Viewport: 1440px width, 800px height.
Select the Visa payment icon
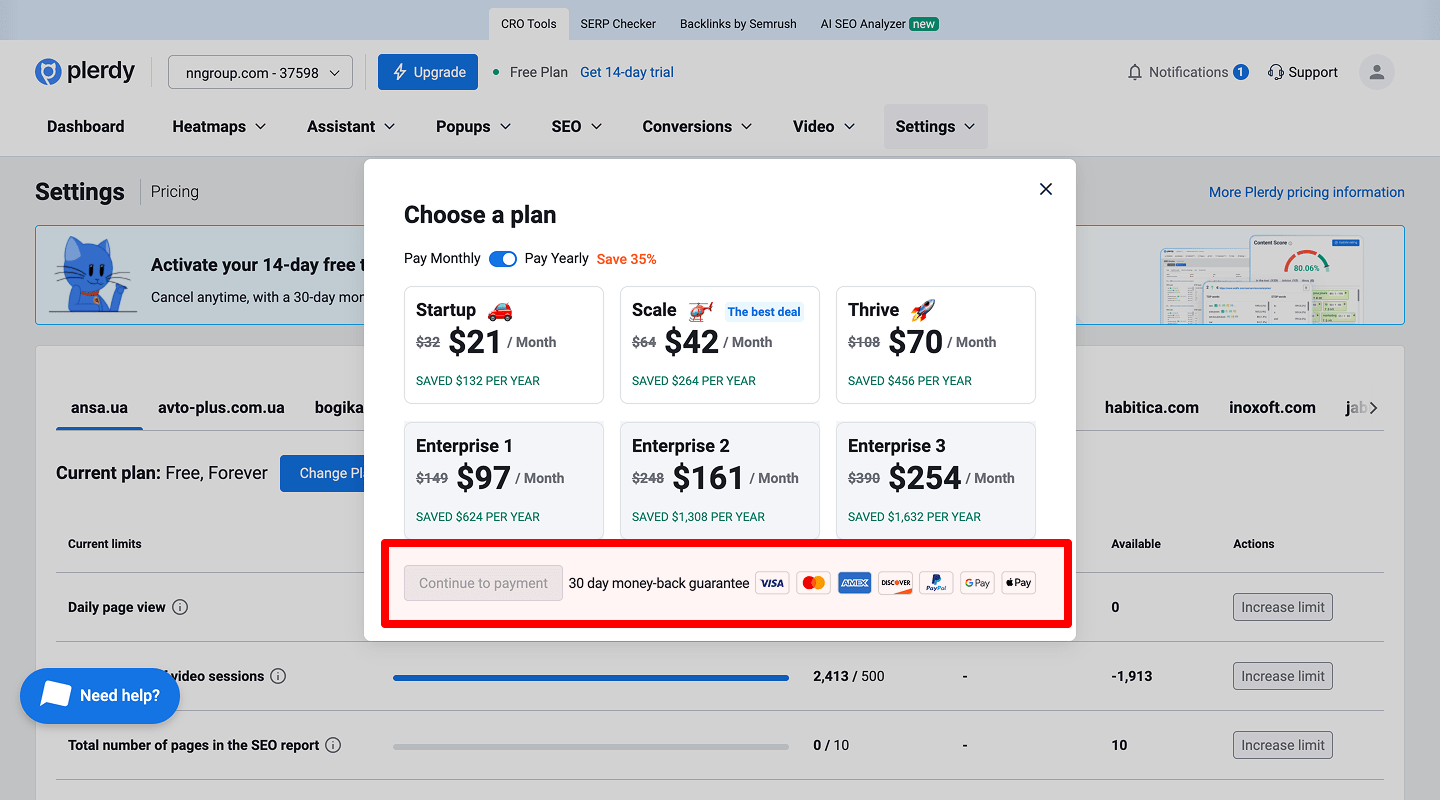(x=772, y=582)
